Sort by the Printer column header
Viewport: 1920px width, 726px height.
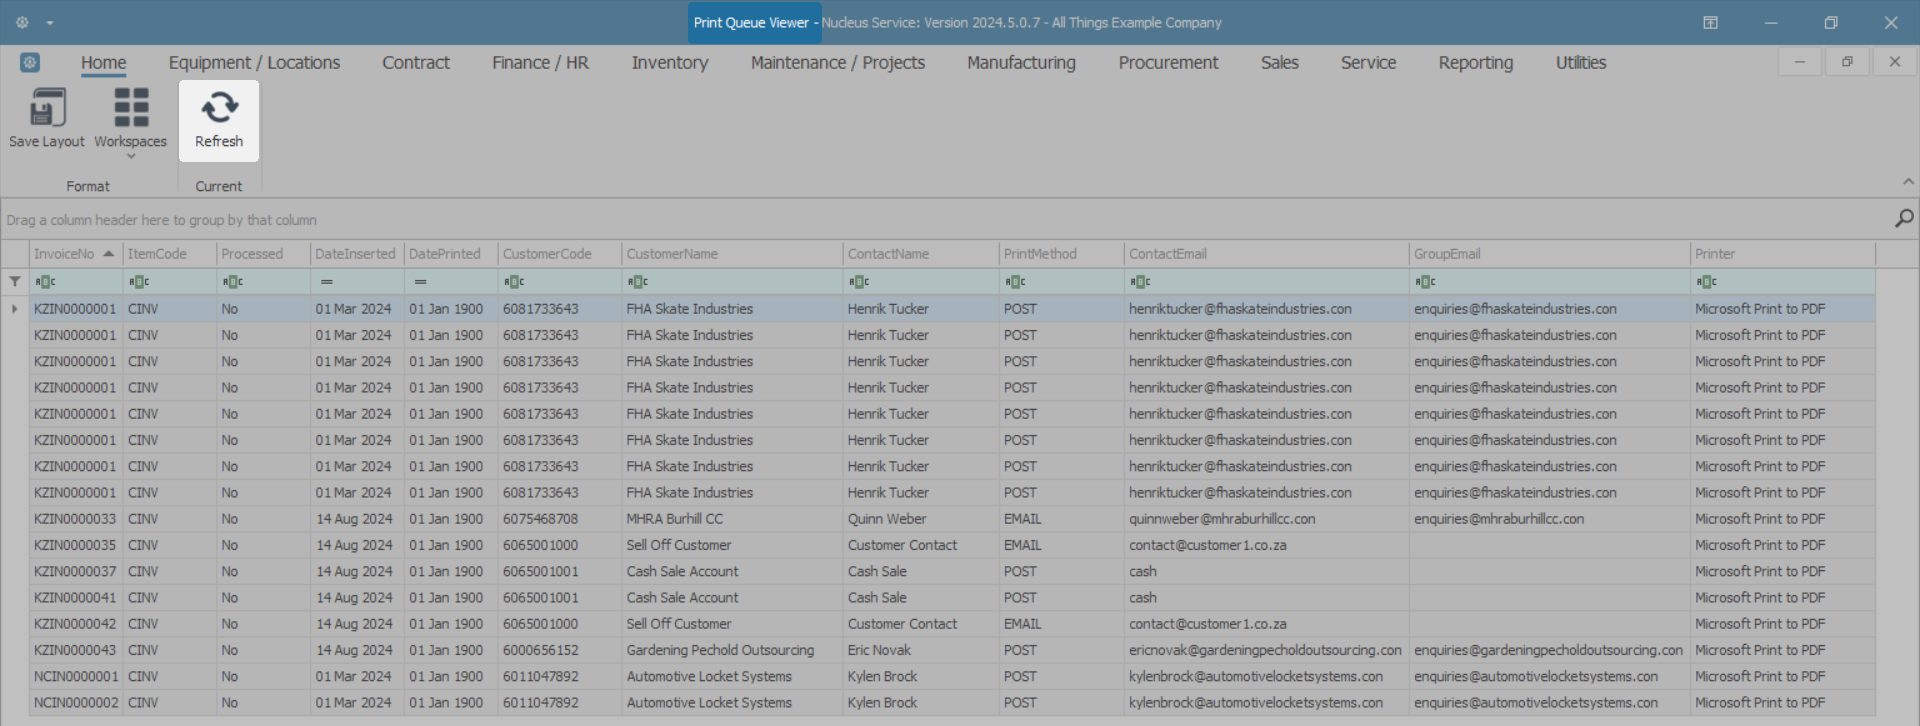tap(1783, 254)
